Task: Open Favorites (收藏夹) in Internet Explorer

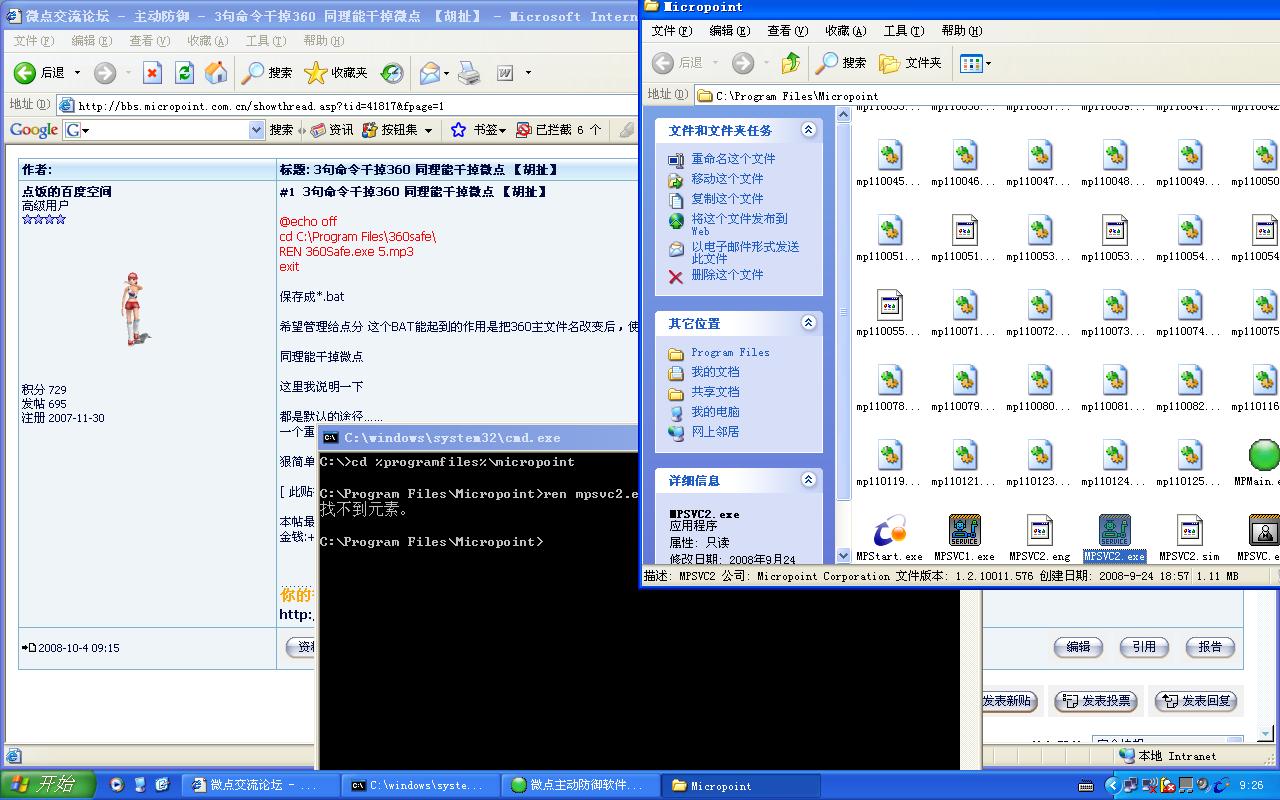Action: (x=336, y=72)
